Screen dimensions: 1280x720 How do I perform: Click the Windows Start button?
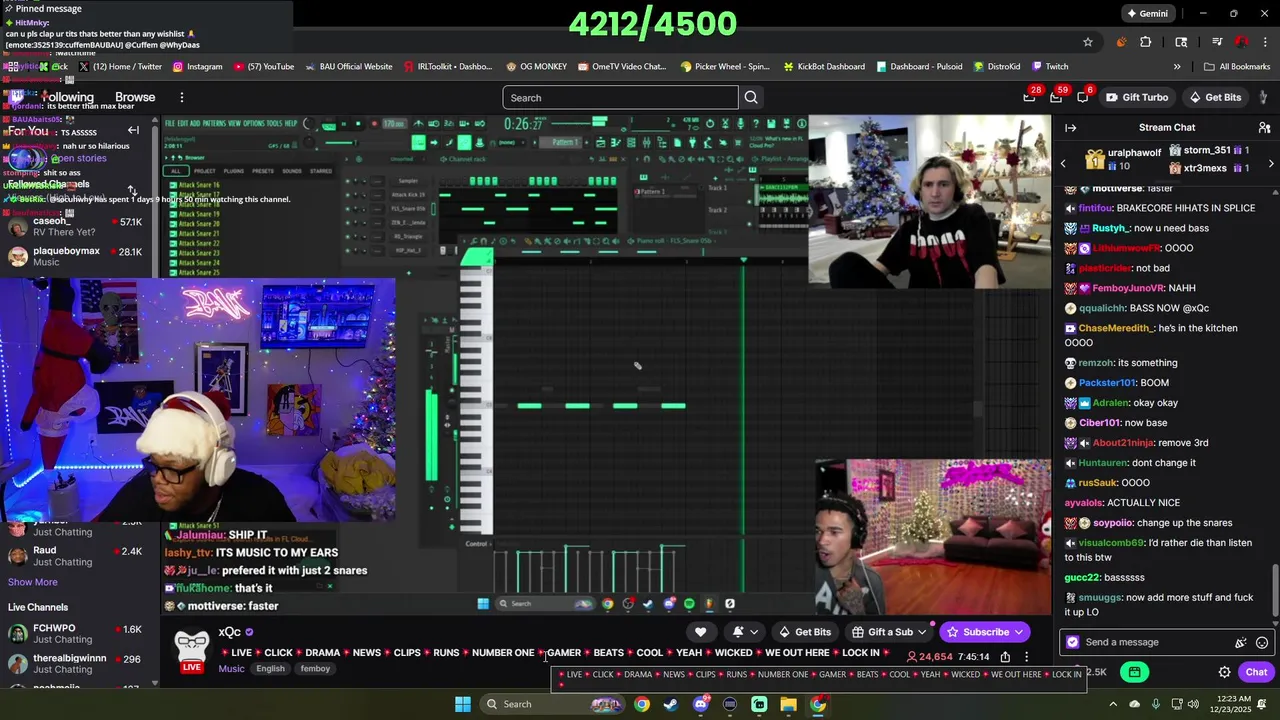point(463,704)
